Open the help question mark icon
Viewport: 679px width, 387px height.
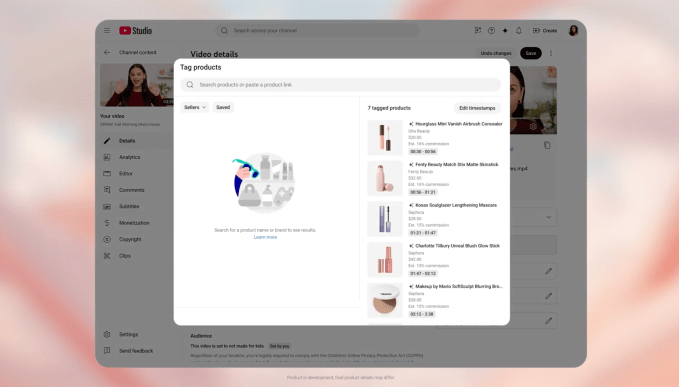click(491, 31)
